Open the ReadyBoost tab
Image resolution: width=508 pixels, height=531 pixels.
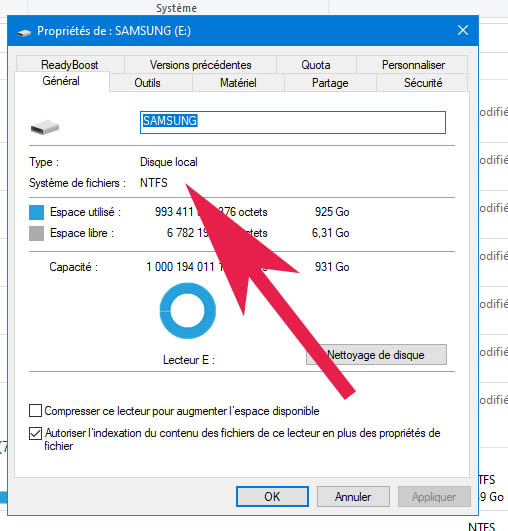pyautogui.click(x=70, y=64)
